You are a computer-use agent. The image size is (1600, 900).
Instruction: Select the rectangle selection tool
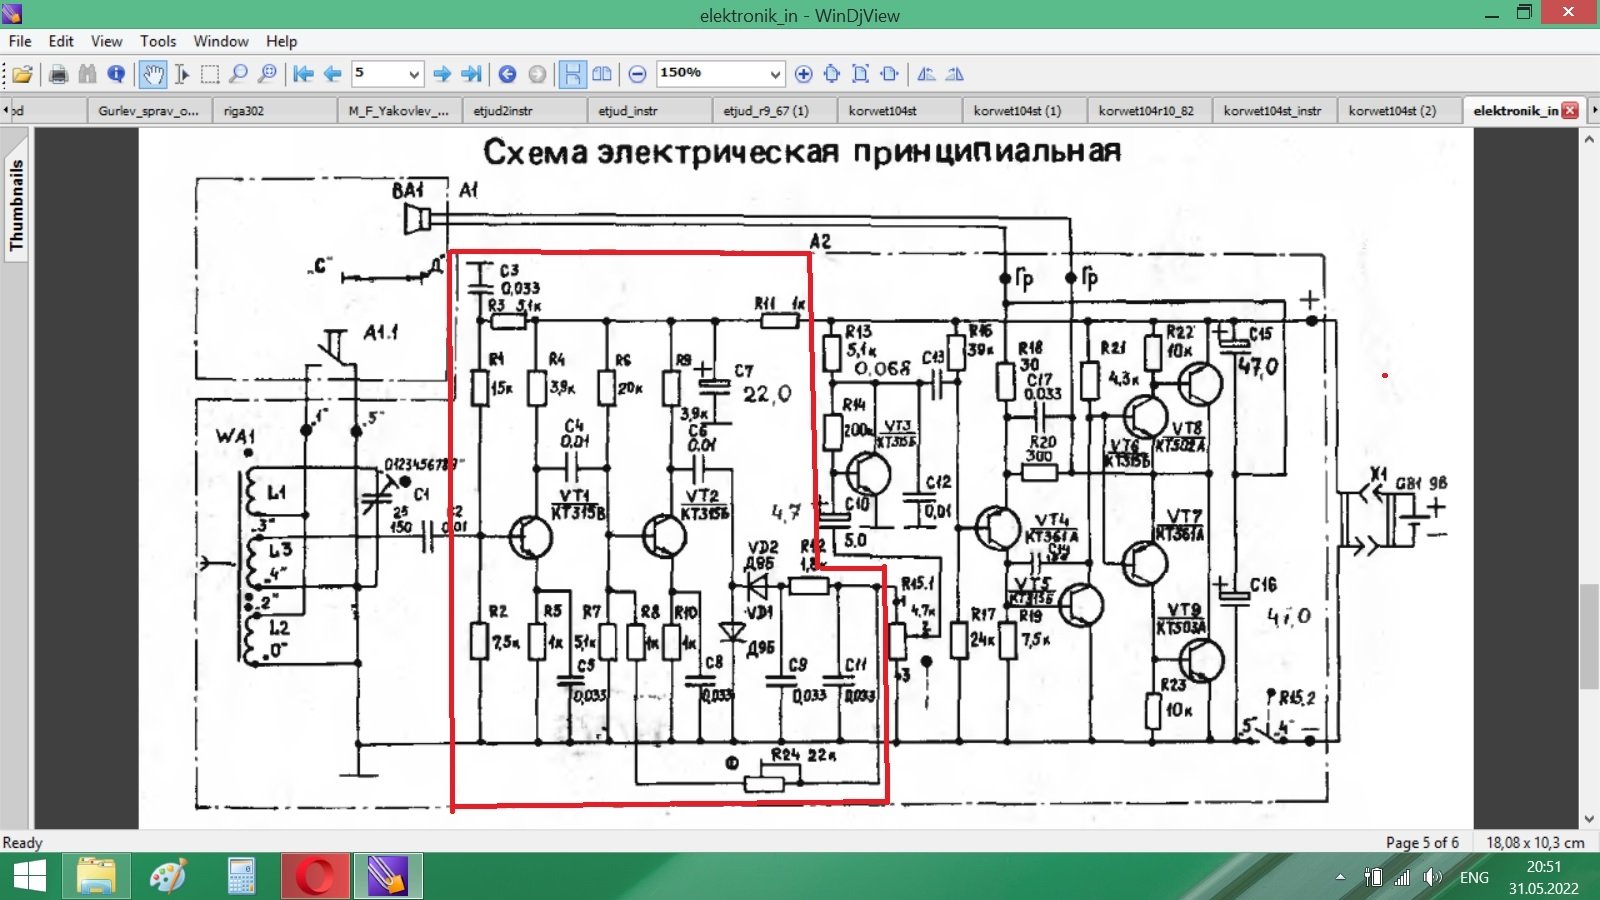210,74
